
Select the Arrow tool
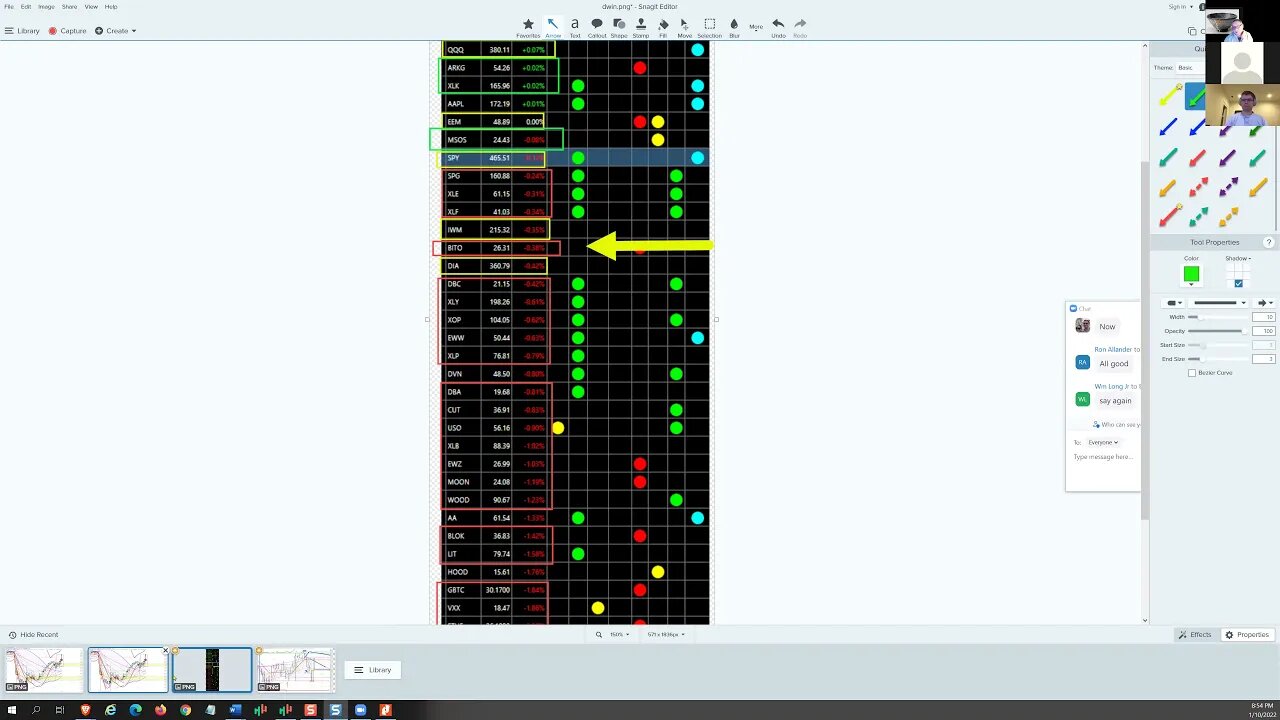tap(553, 27)
